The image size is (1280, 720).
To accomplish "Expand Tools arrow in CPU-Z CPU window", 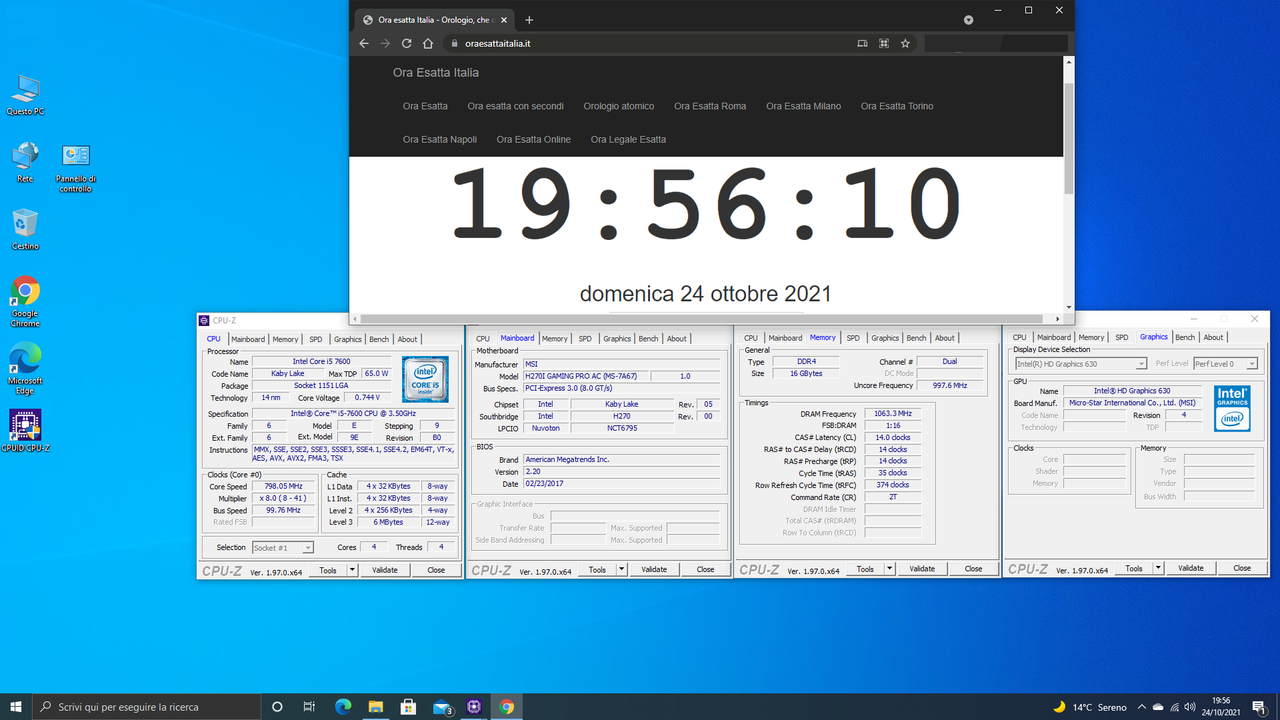I will 352,570.
